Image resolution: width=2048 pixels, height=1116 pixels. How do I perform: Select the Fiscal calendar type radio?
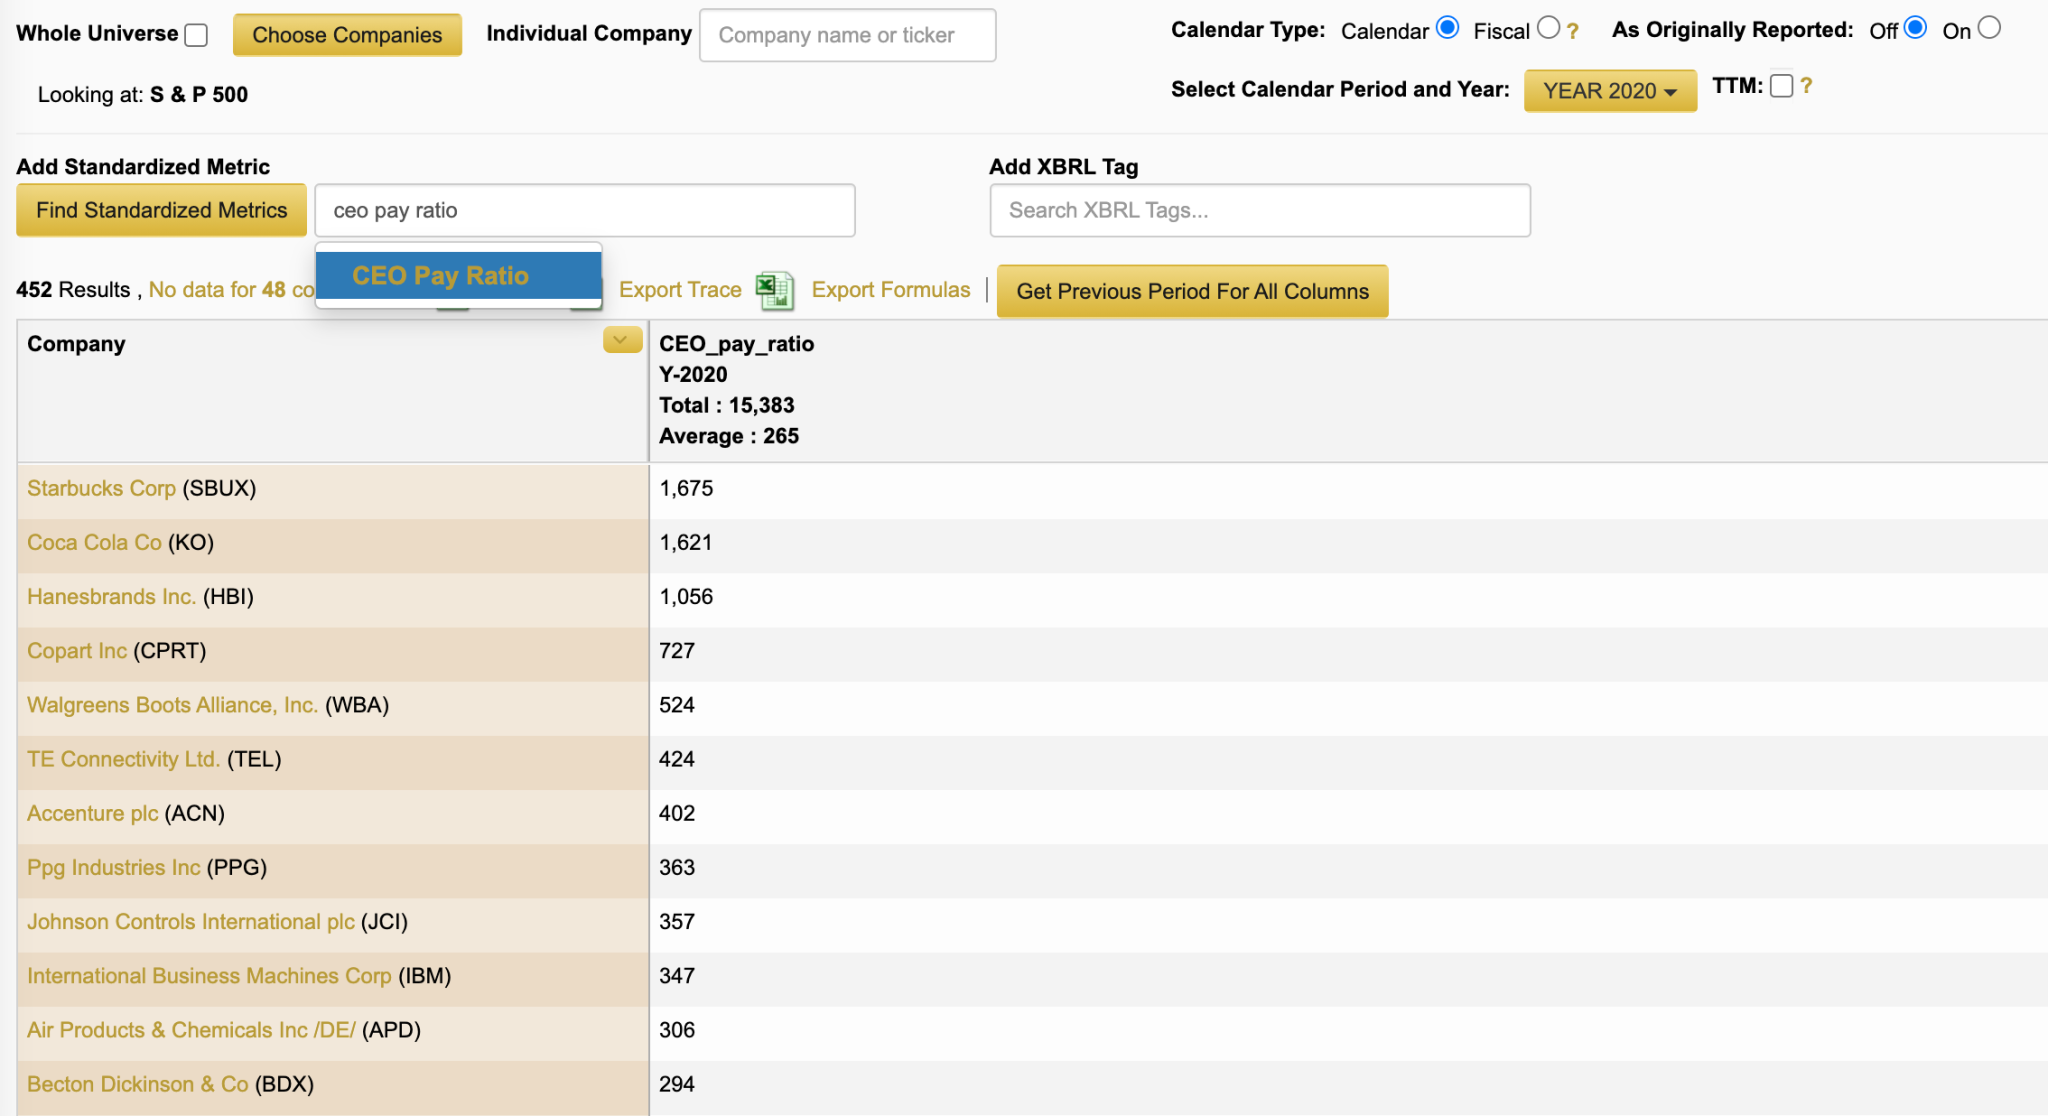(x=1548, y=28)
